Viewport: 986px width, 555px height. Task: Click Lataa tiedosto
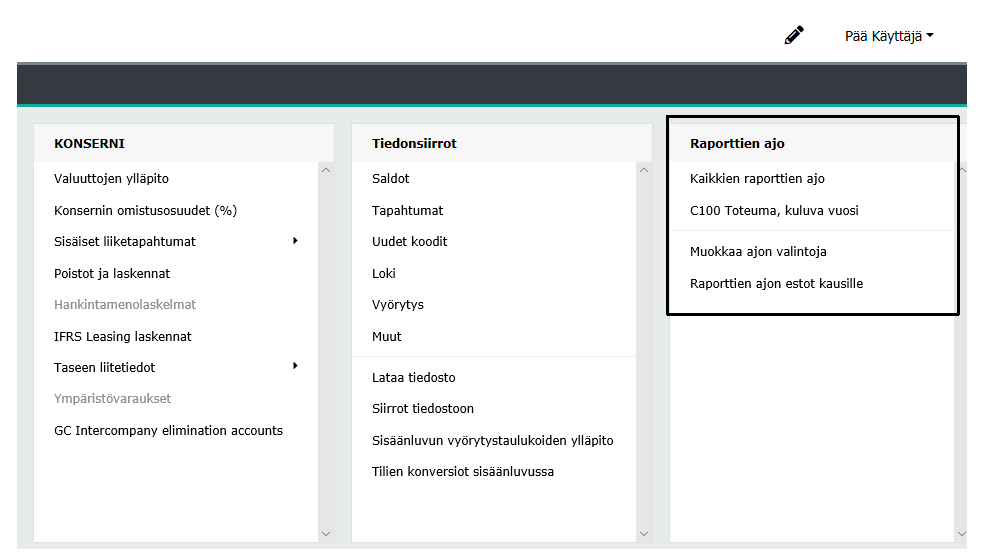pos(413,378)
